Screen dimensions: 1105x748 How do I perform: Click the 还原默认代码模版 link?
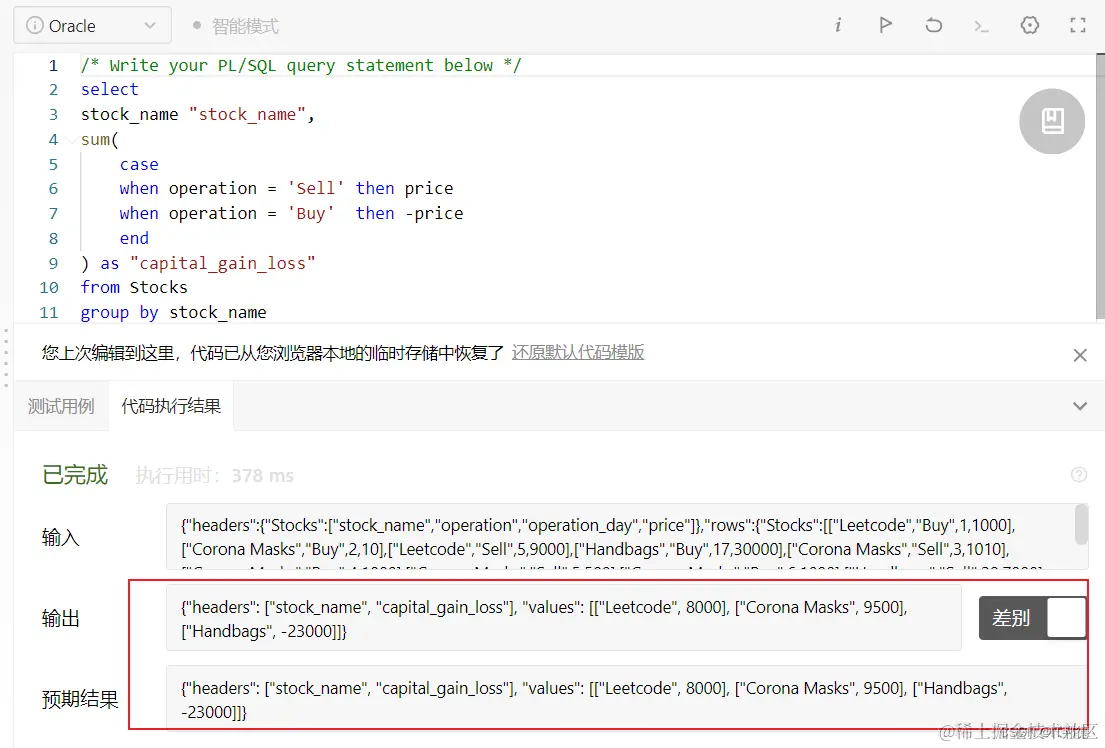coord(578,352)
